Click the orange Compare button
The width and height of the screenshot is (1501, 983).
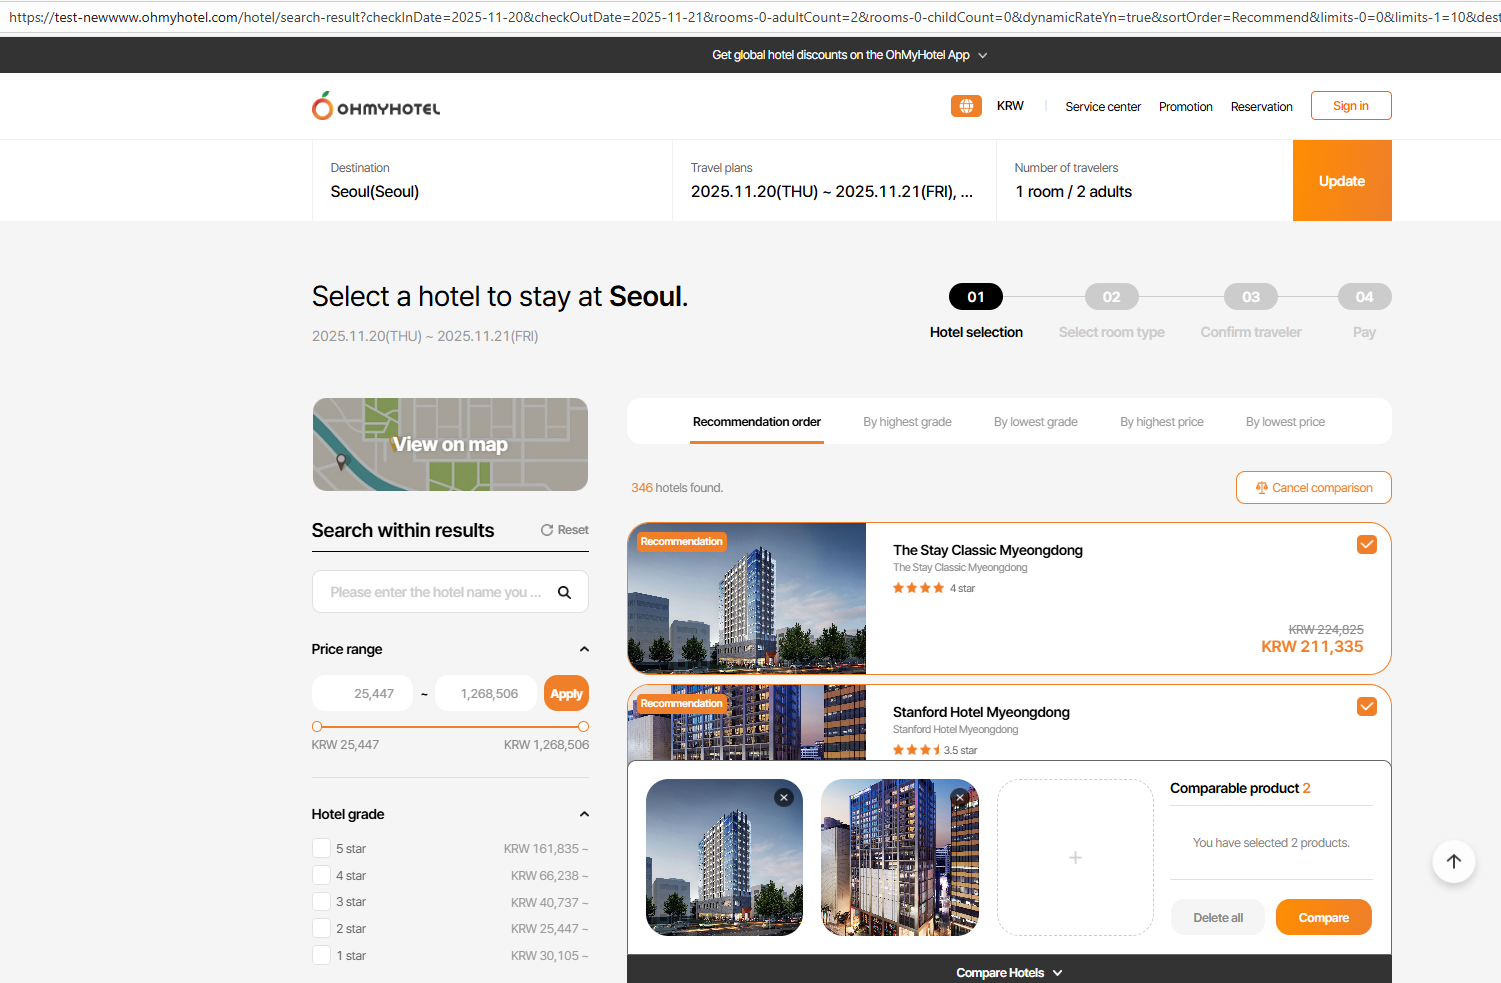(1324, 918)
